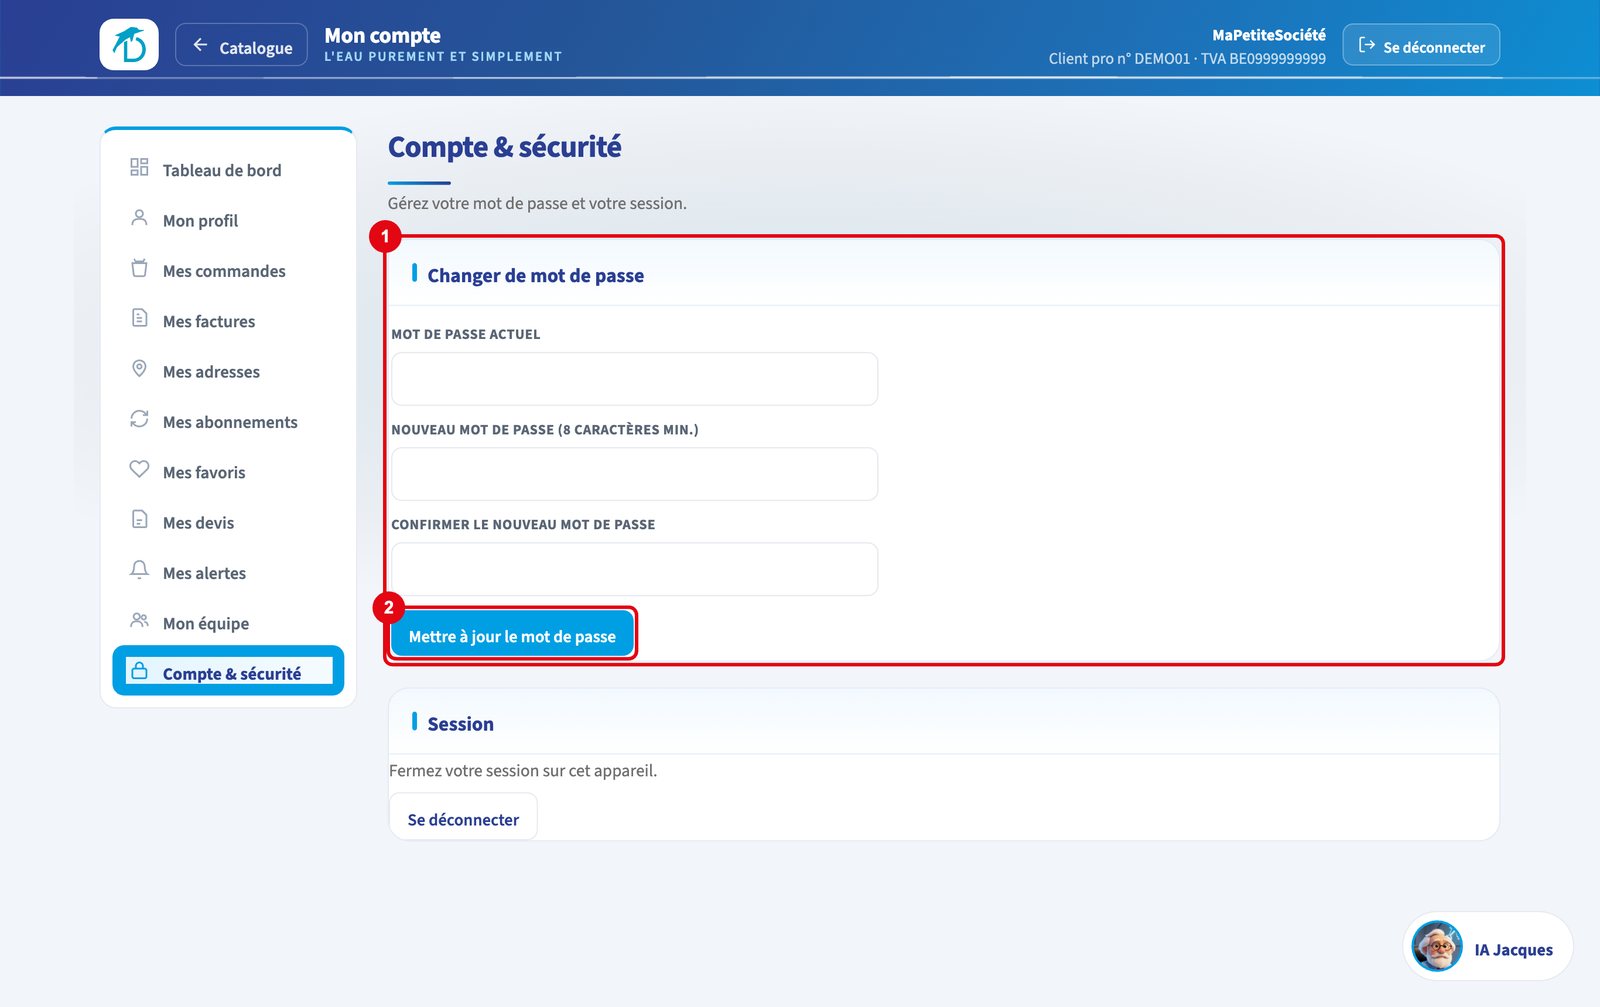Screen dimensions: 1600x1007
Task: Click the Compte & sécurité lock icon
Action: [139, 670]
